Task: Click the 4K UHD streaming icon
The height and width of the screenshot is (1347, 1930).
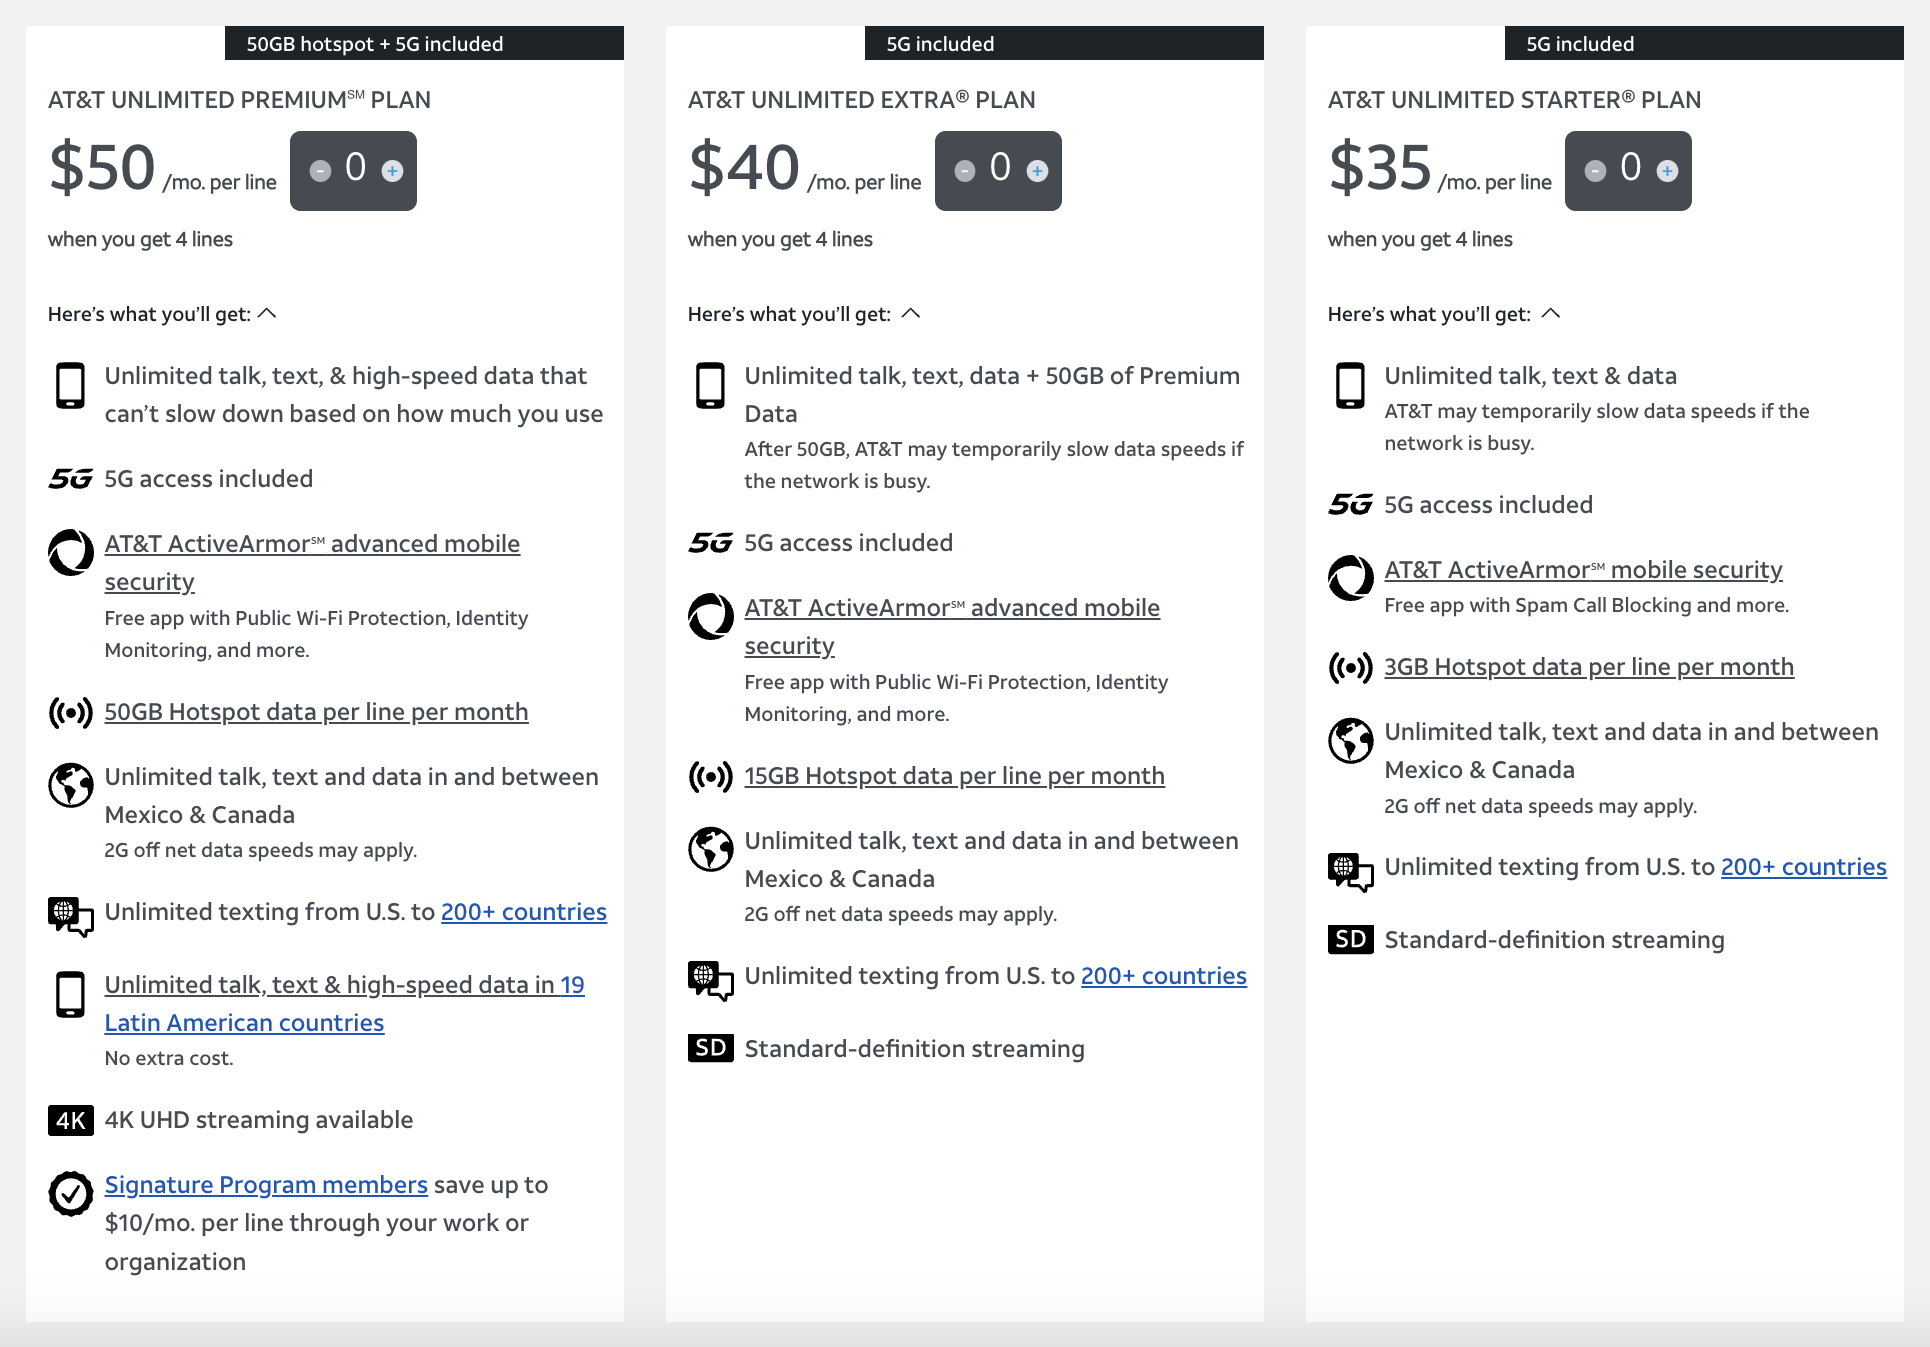Action: 71,1120
